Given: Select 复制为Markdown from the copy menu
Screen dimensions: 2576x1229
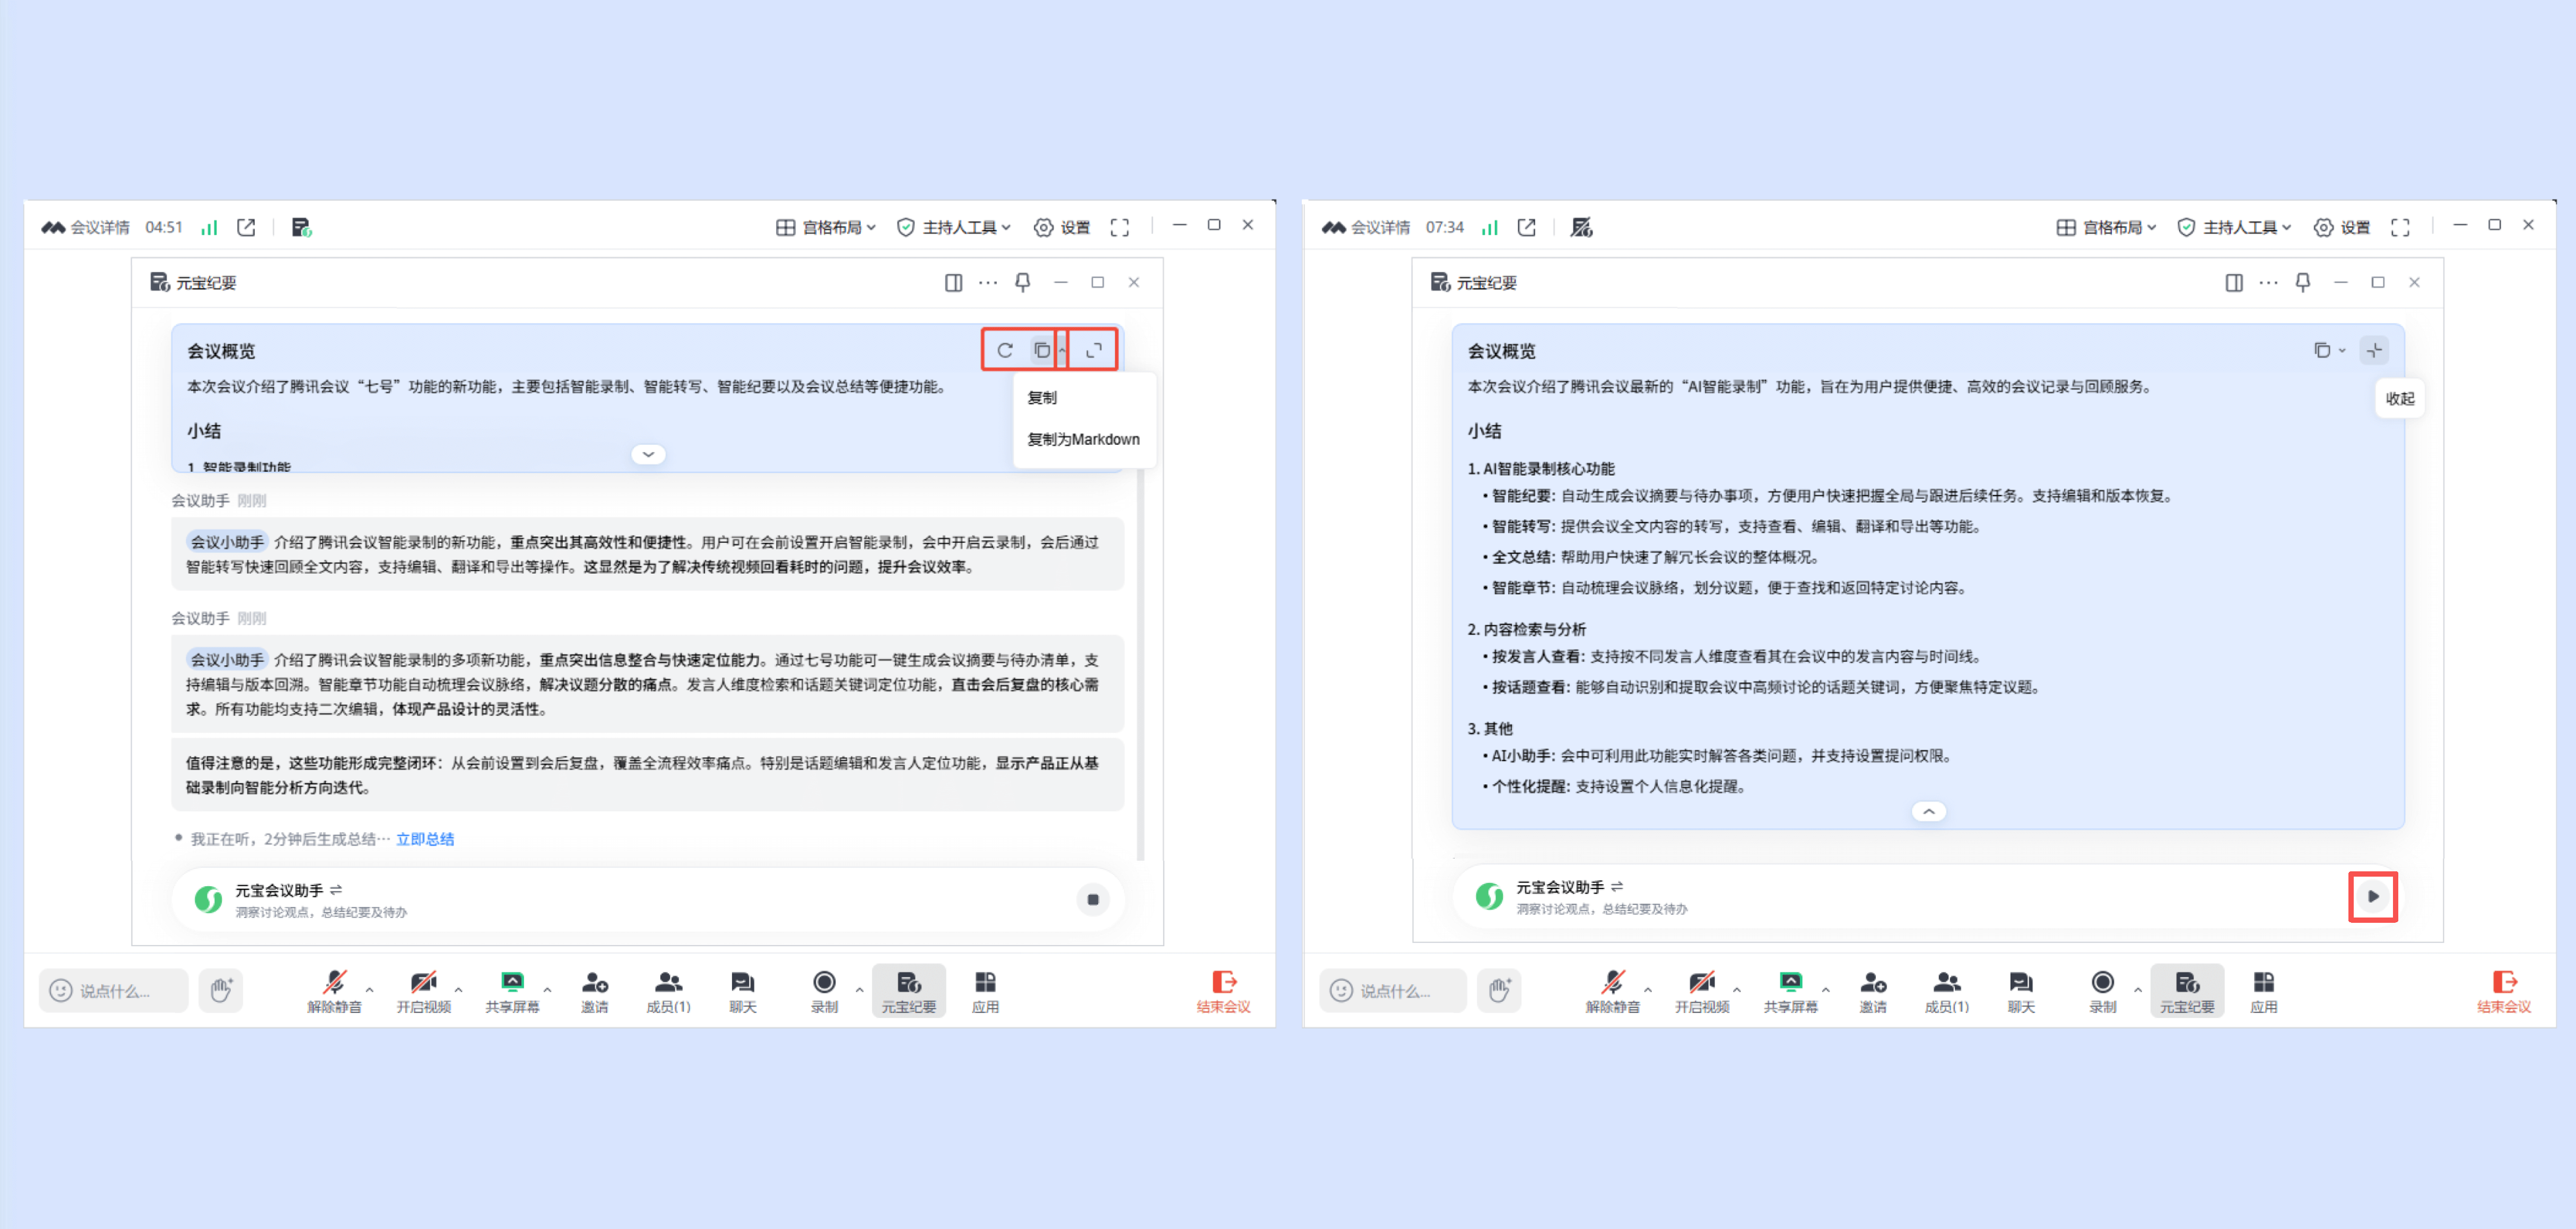Looking at the screenshot, I should (x=1083, y=439).
